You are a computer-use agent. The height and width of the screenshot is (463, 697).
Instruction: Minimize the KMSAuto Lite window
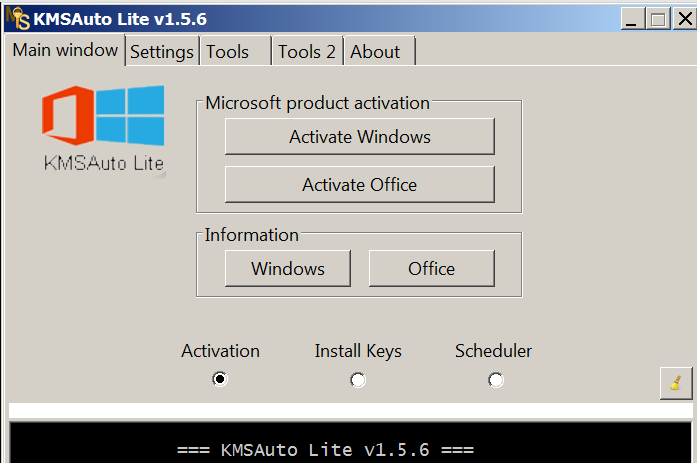click(633, 19)
